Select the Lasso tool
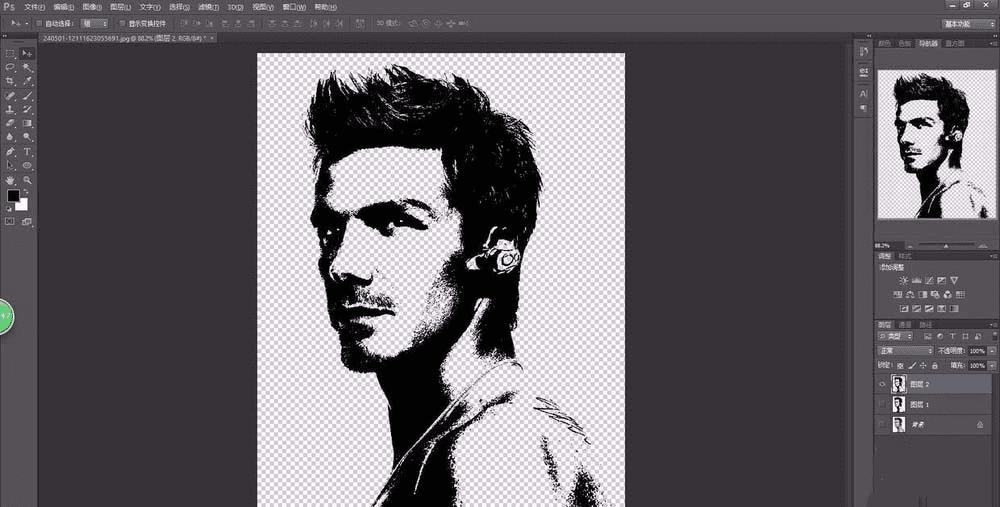Screen dimensions: 1000x507 pos(10,67)
